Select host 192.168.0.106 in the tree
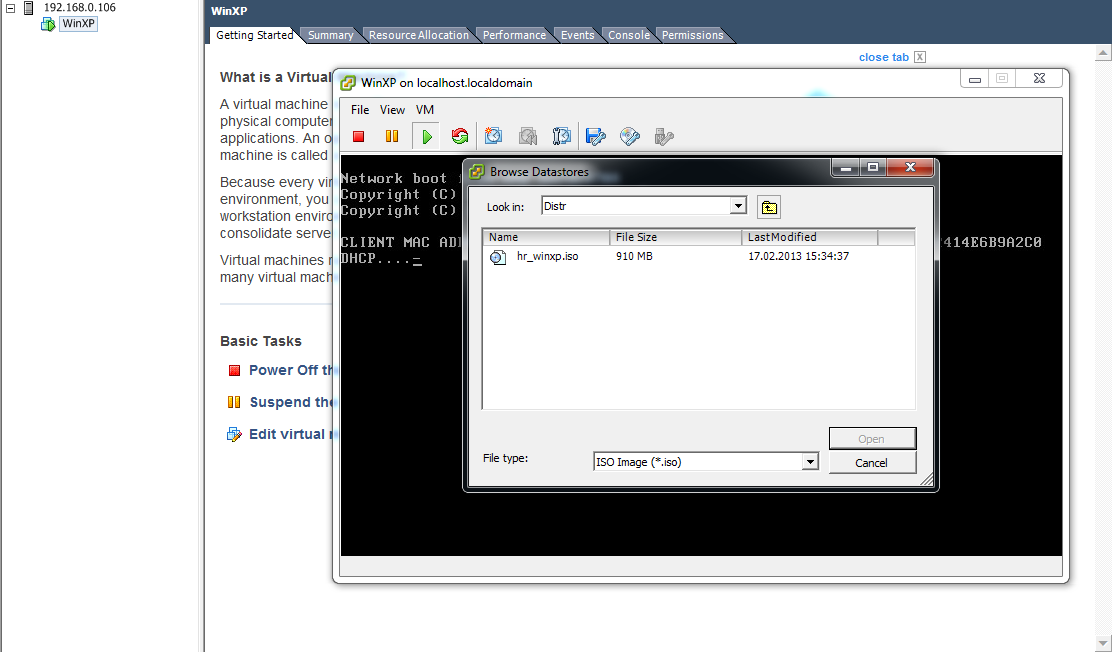Image resolution: width=1112 pixels, height=652 pixels. (79, 8)
